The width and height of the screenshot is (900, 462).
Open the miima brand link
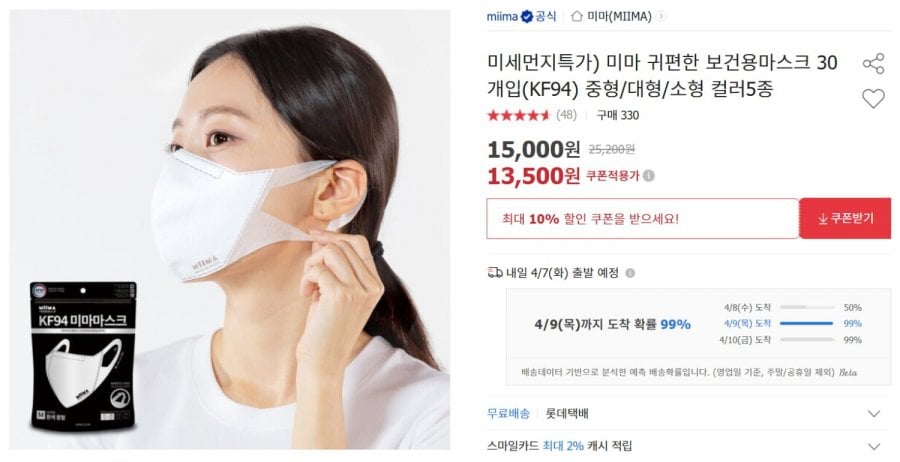pyautogui.click(x=502, y=17)
